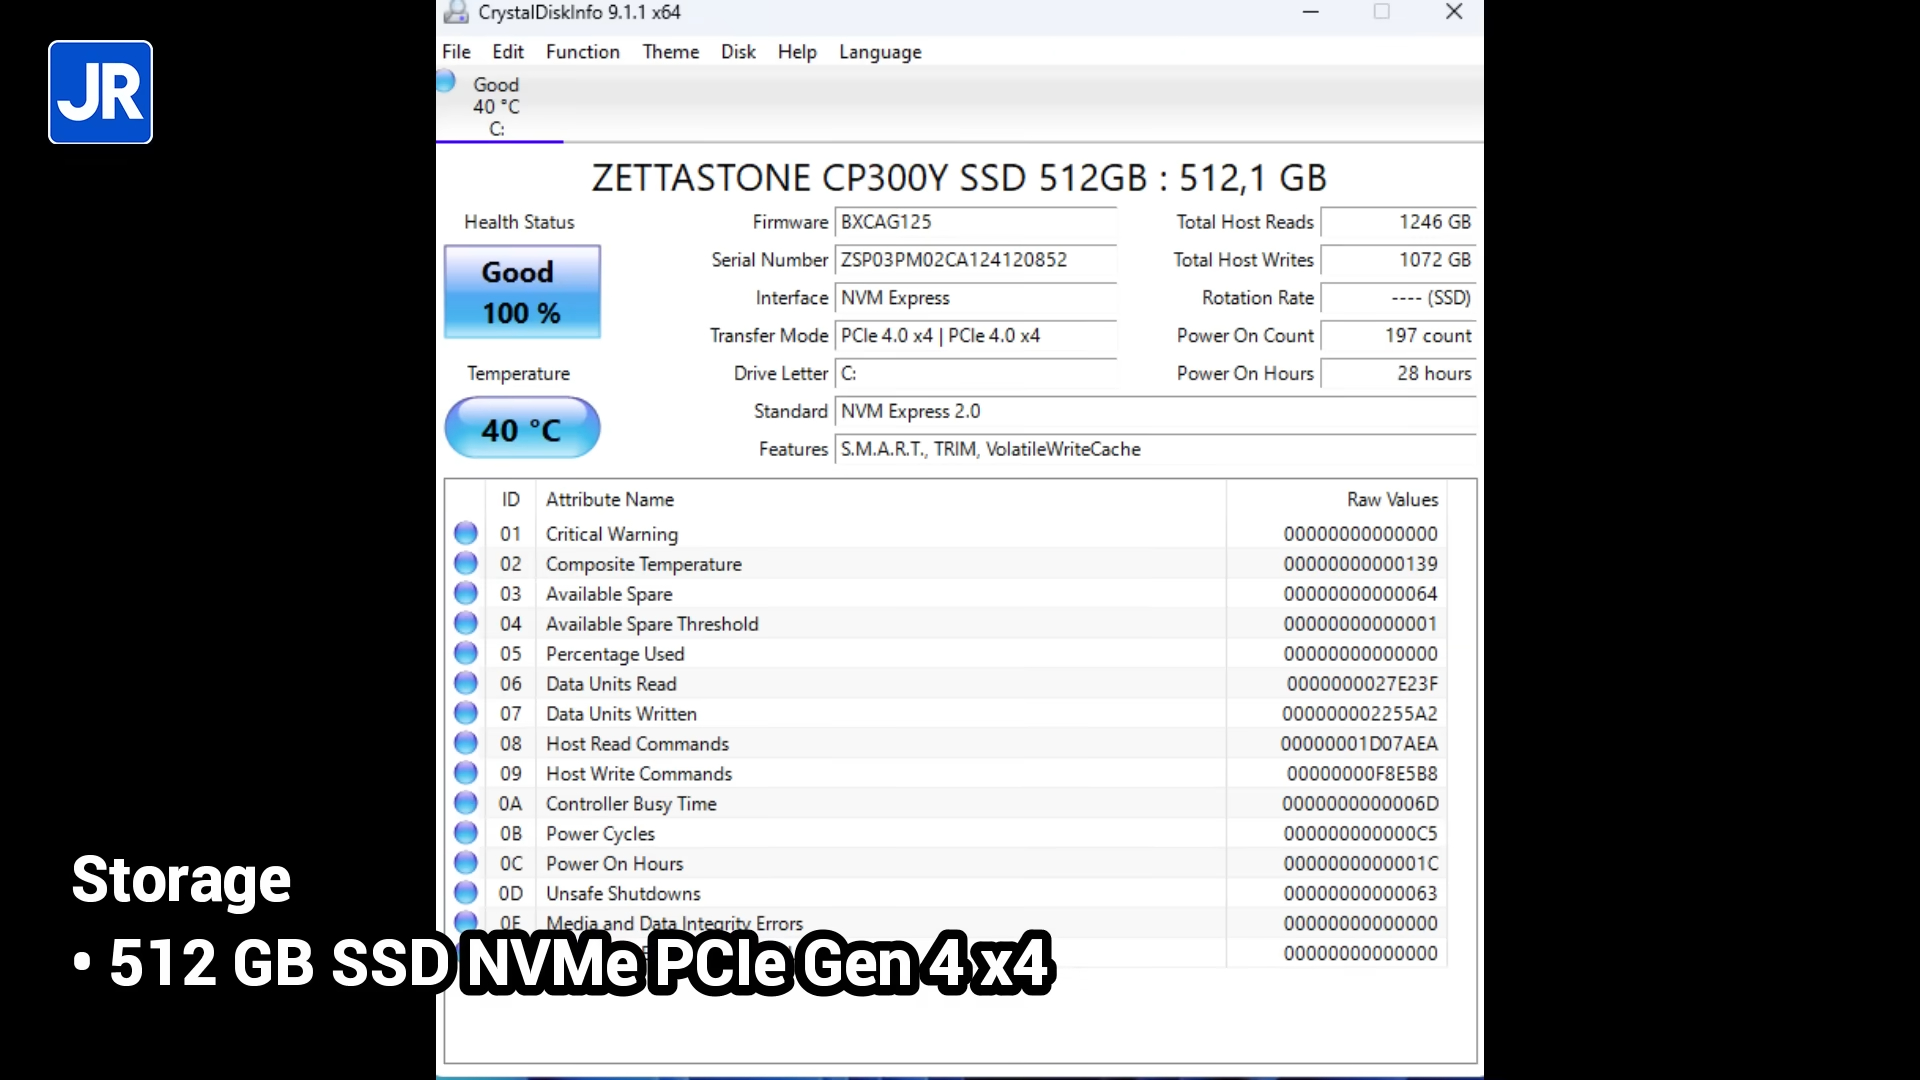The height and width of the screenshot is (1080, 1920).
Task: Click the status orb for Host Write Commands
Action: [466, 773]
